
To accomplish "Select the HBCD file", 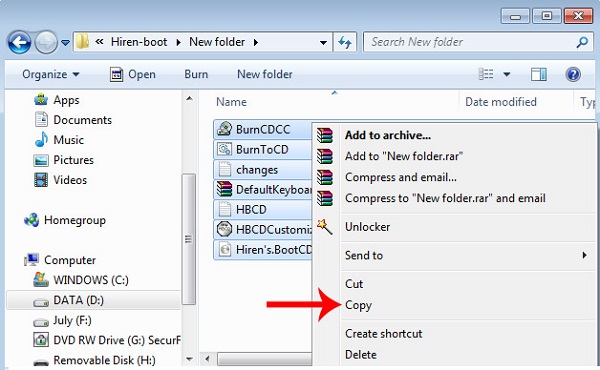I will tap(262, 209).
